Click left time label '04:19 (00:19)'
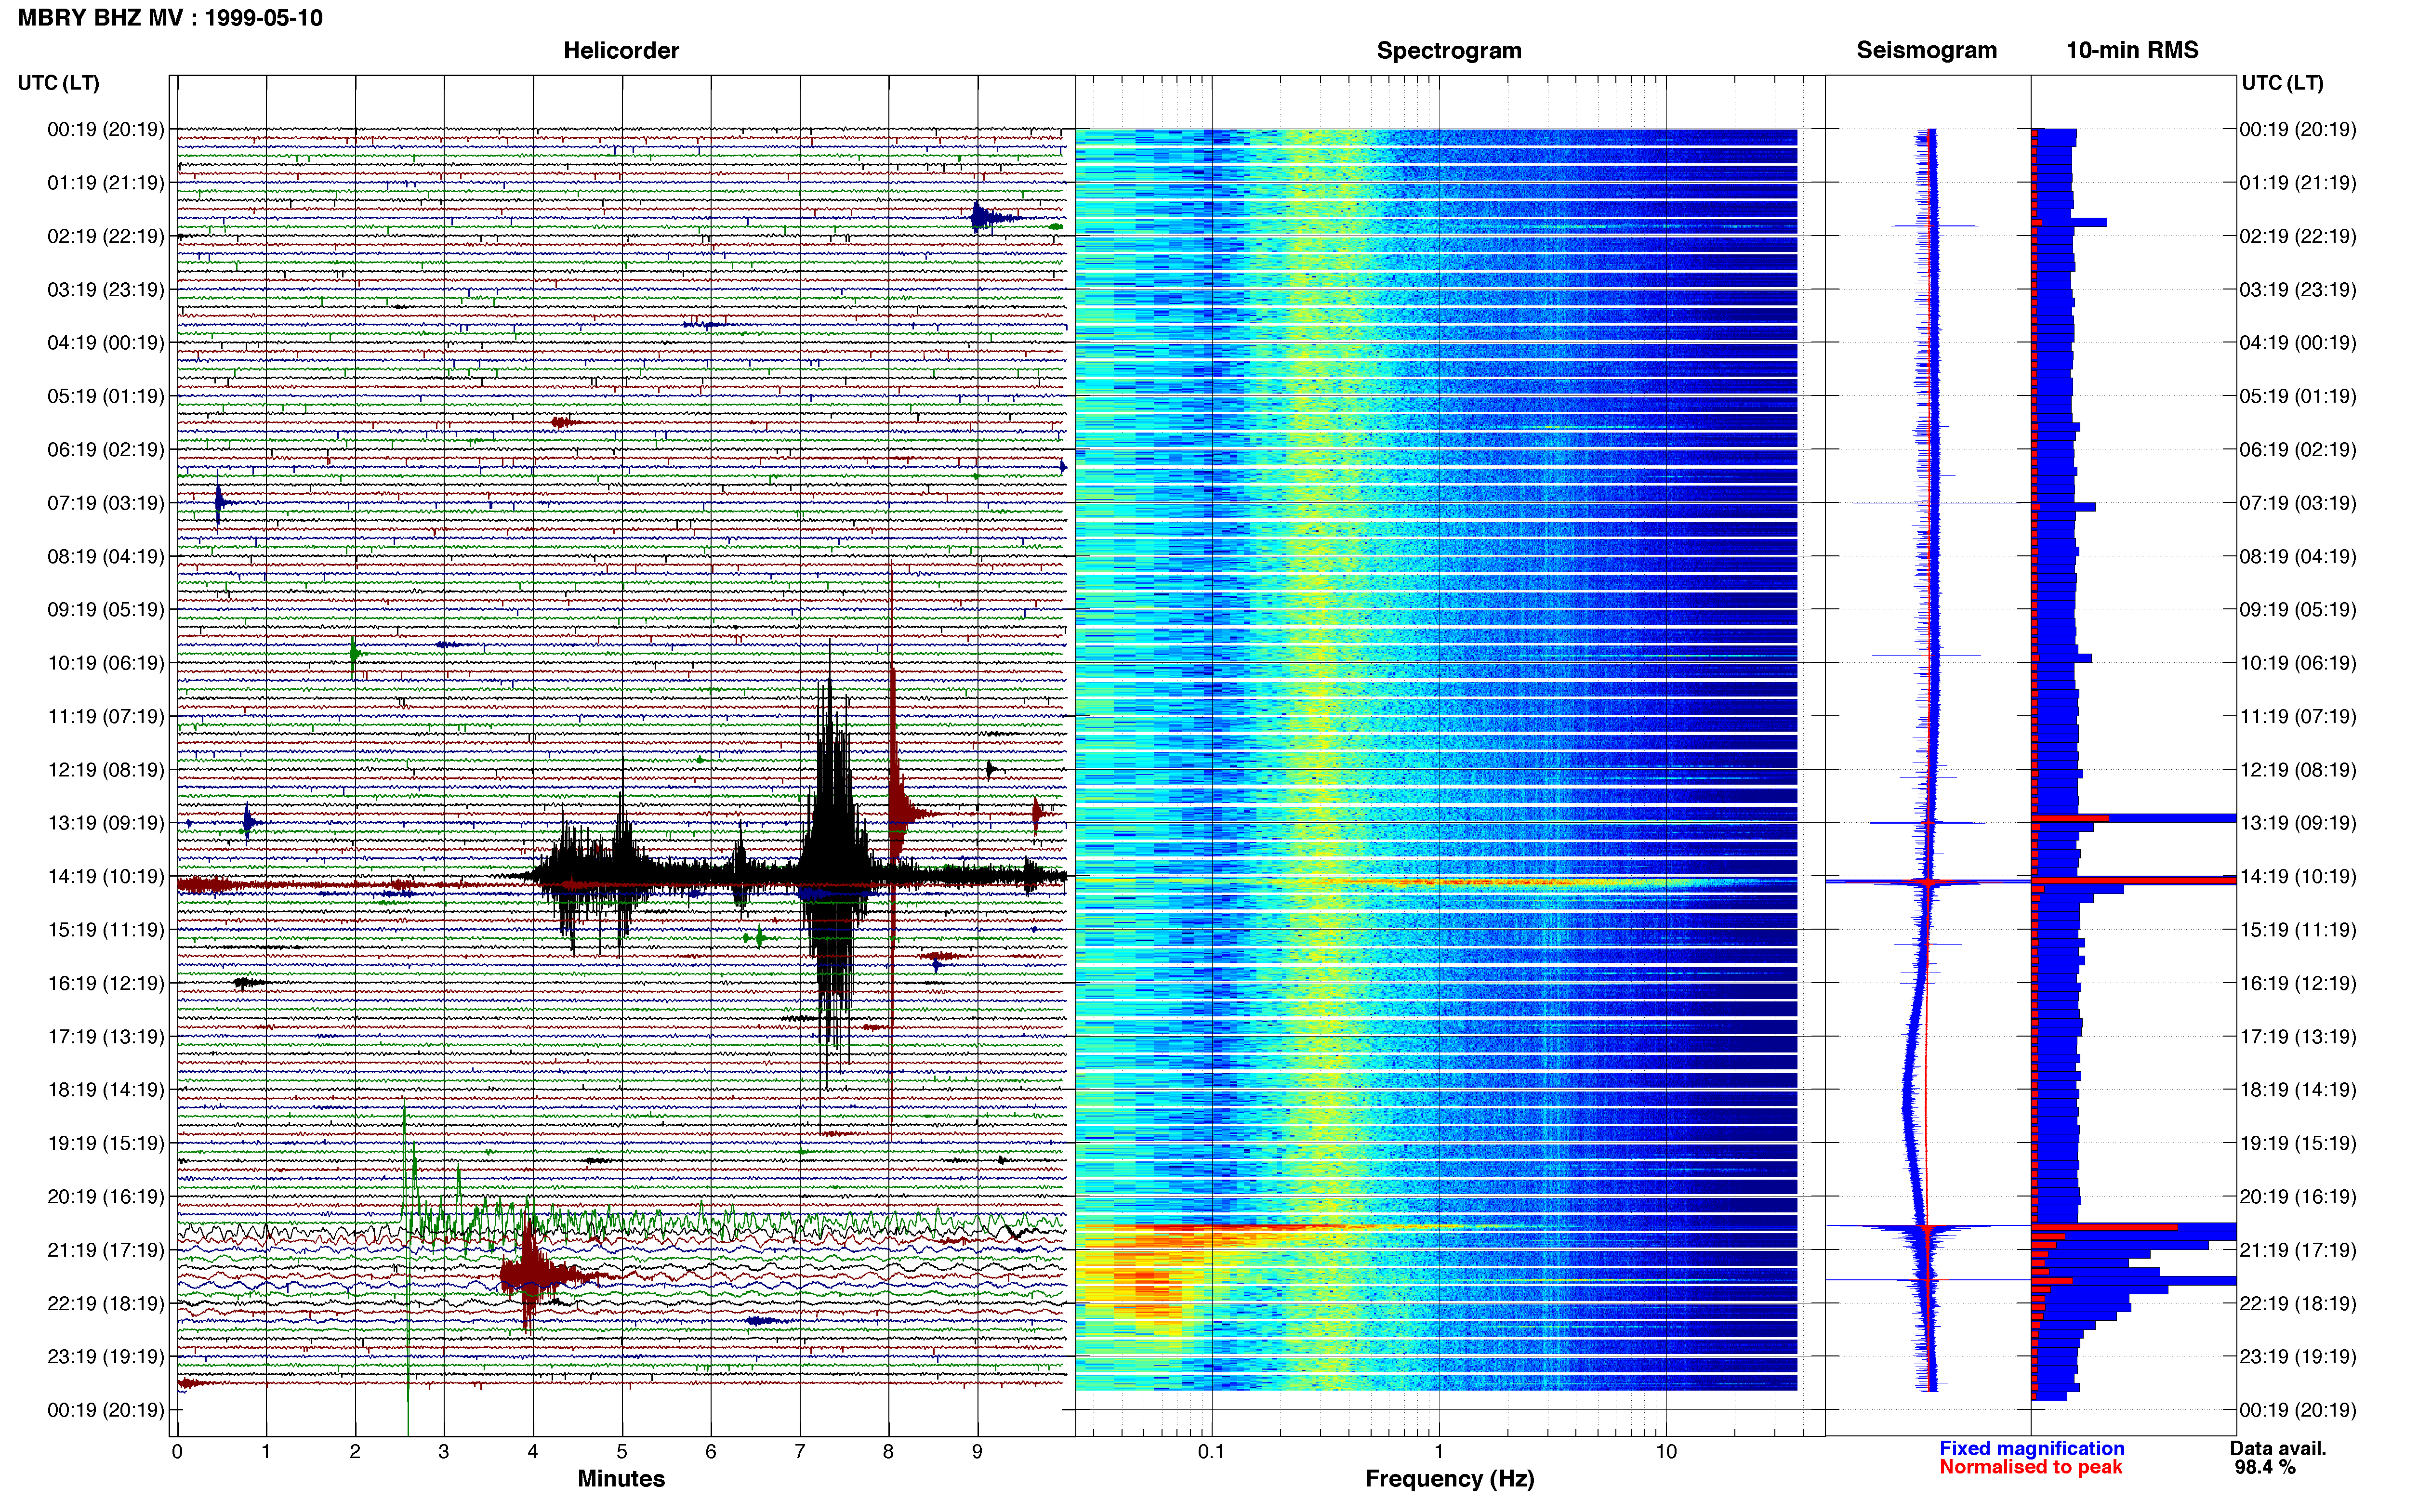This screenshot has height=1512, width=2418. click(106, 343)
